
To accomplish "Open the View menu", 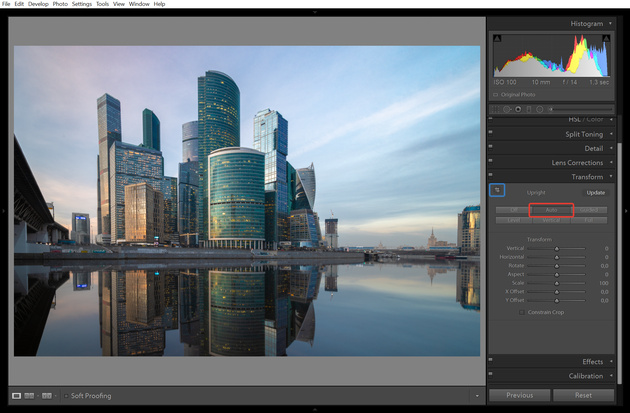I will click(119, 4).
